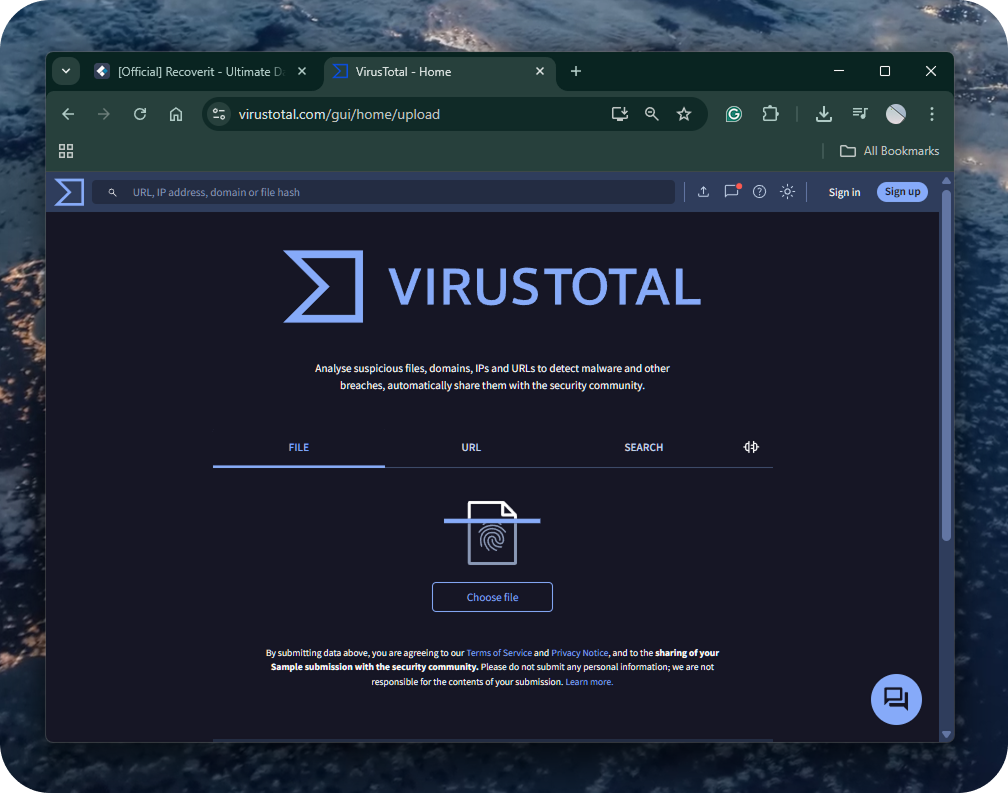This screenshot has height=793, width=1008.
Task: Open a new browser tab
Action: [x=576, y=71]
